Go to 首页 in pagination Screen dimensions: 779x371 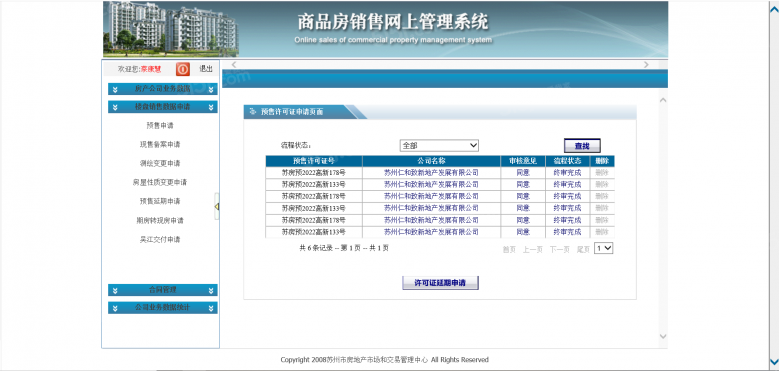(509, 250)
